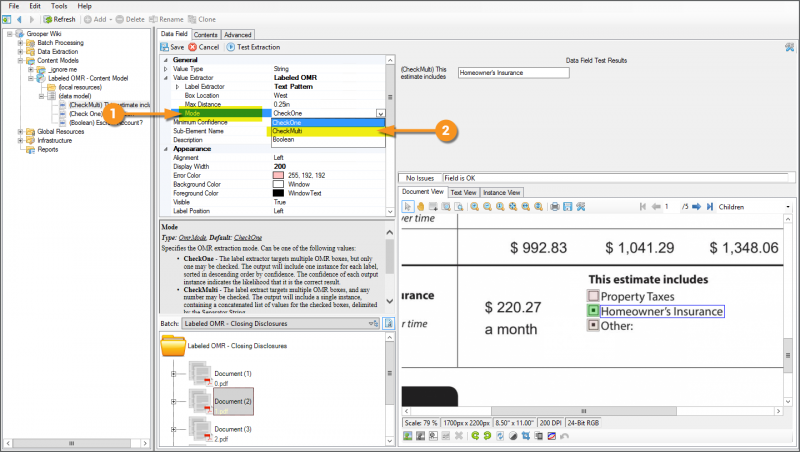This screenshot has height=452, width=800.
Task: Rotate image right with green arrow
Action: point(487,436)
